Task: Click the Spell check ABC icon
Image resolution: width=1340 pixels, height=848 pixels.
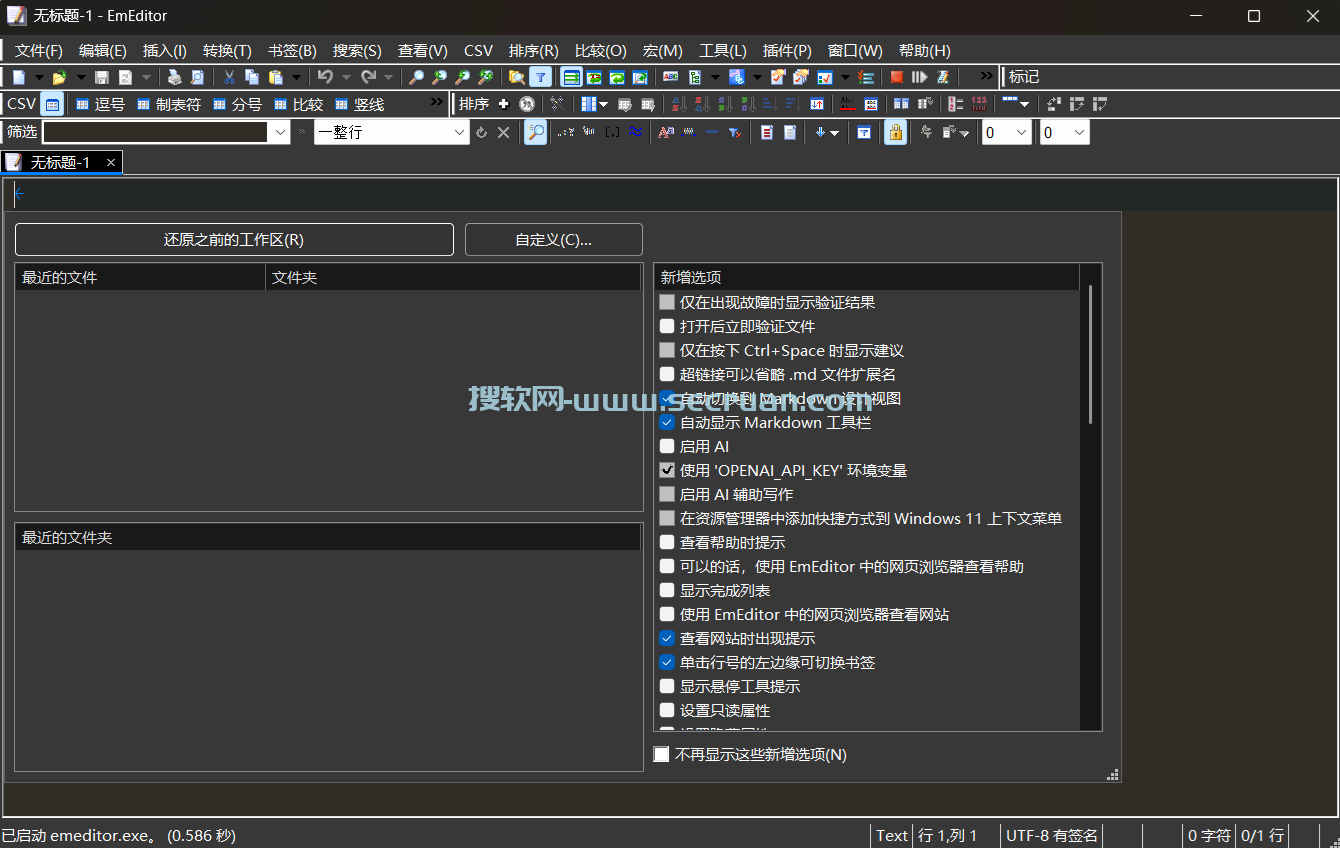Action: tap(670, 77)
